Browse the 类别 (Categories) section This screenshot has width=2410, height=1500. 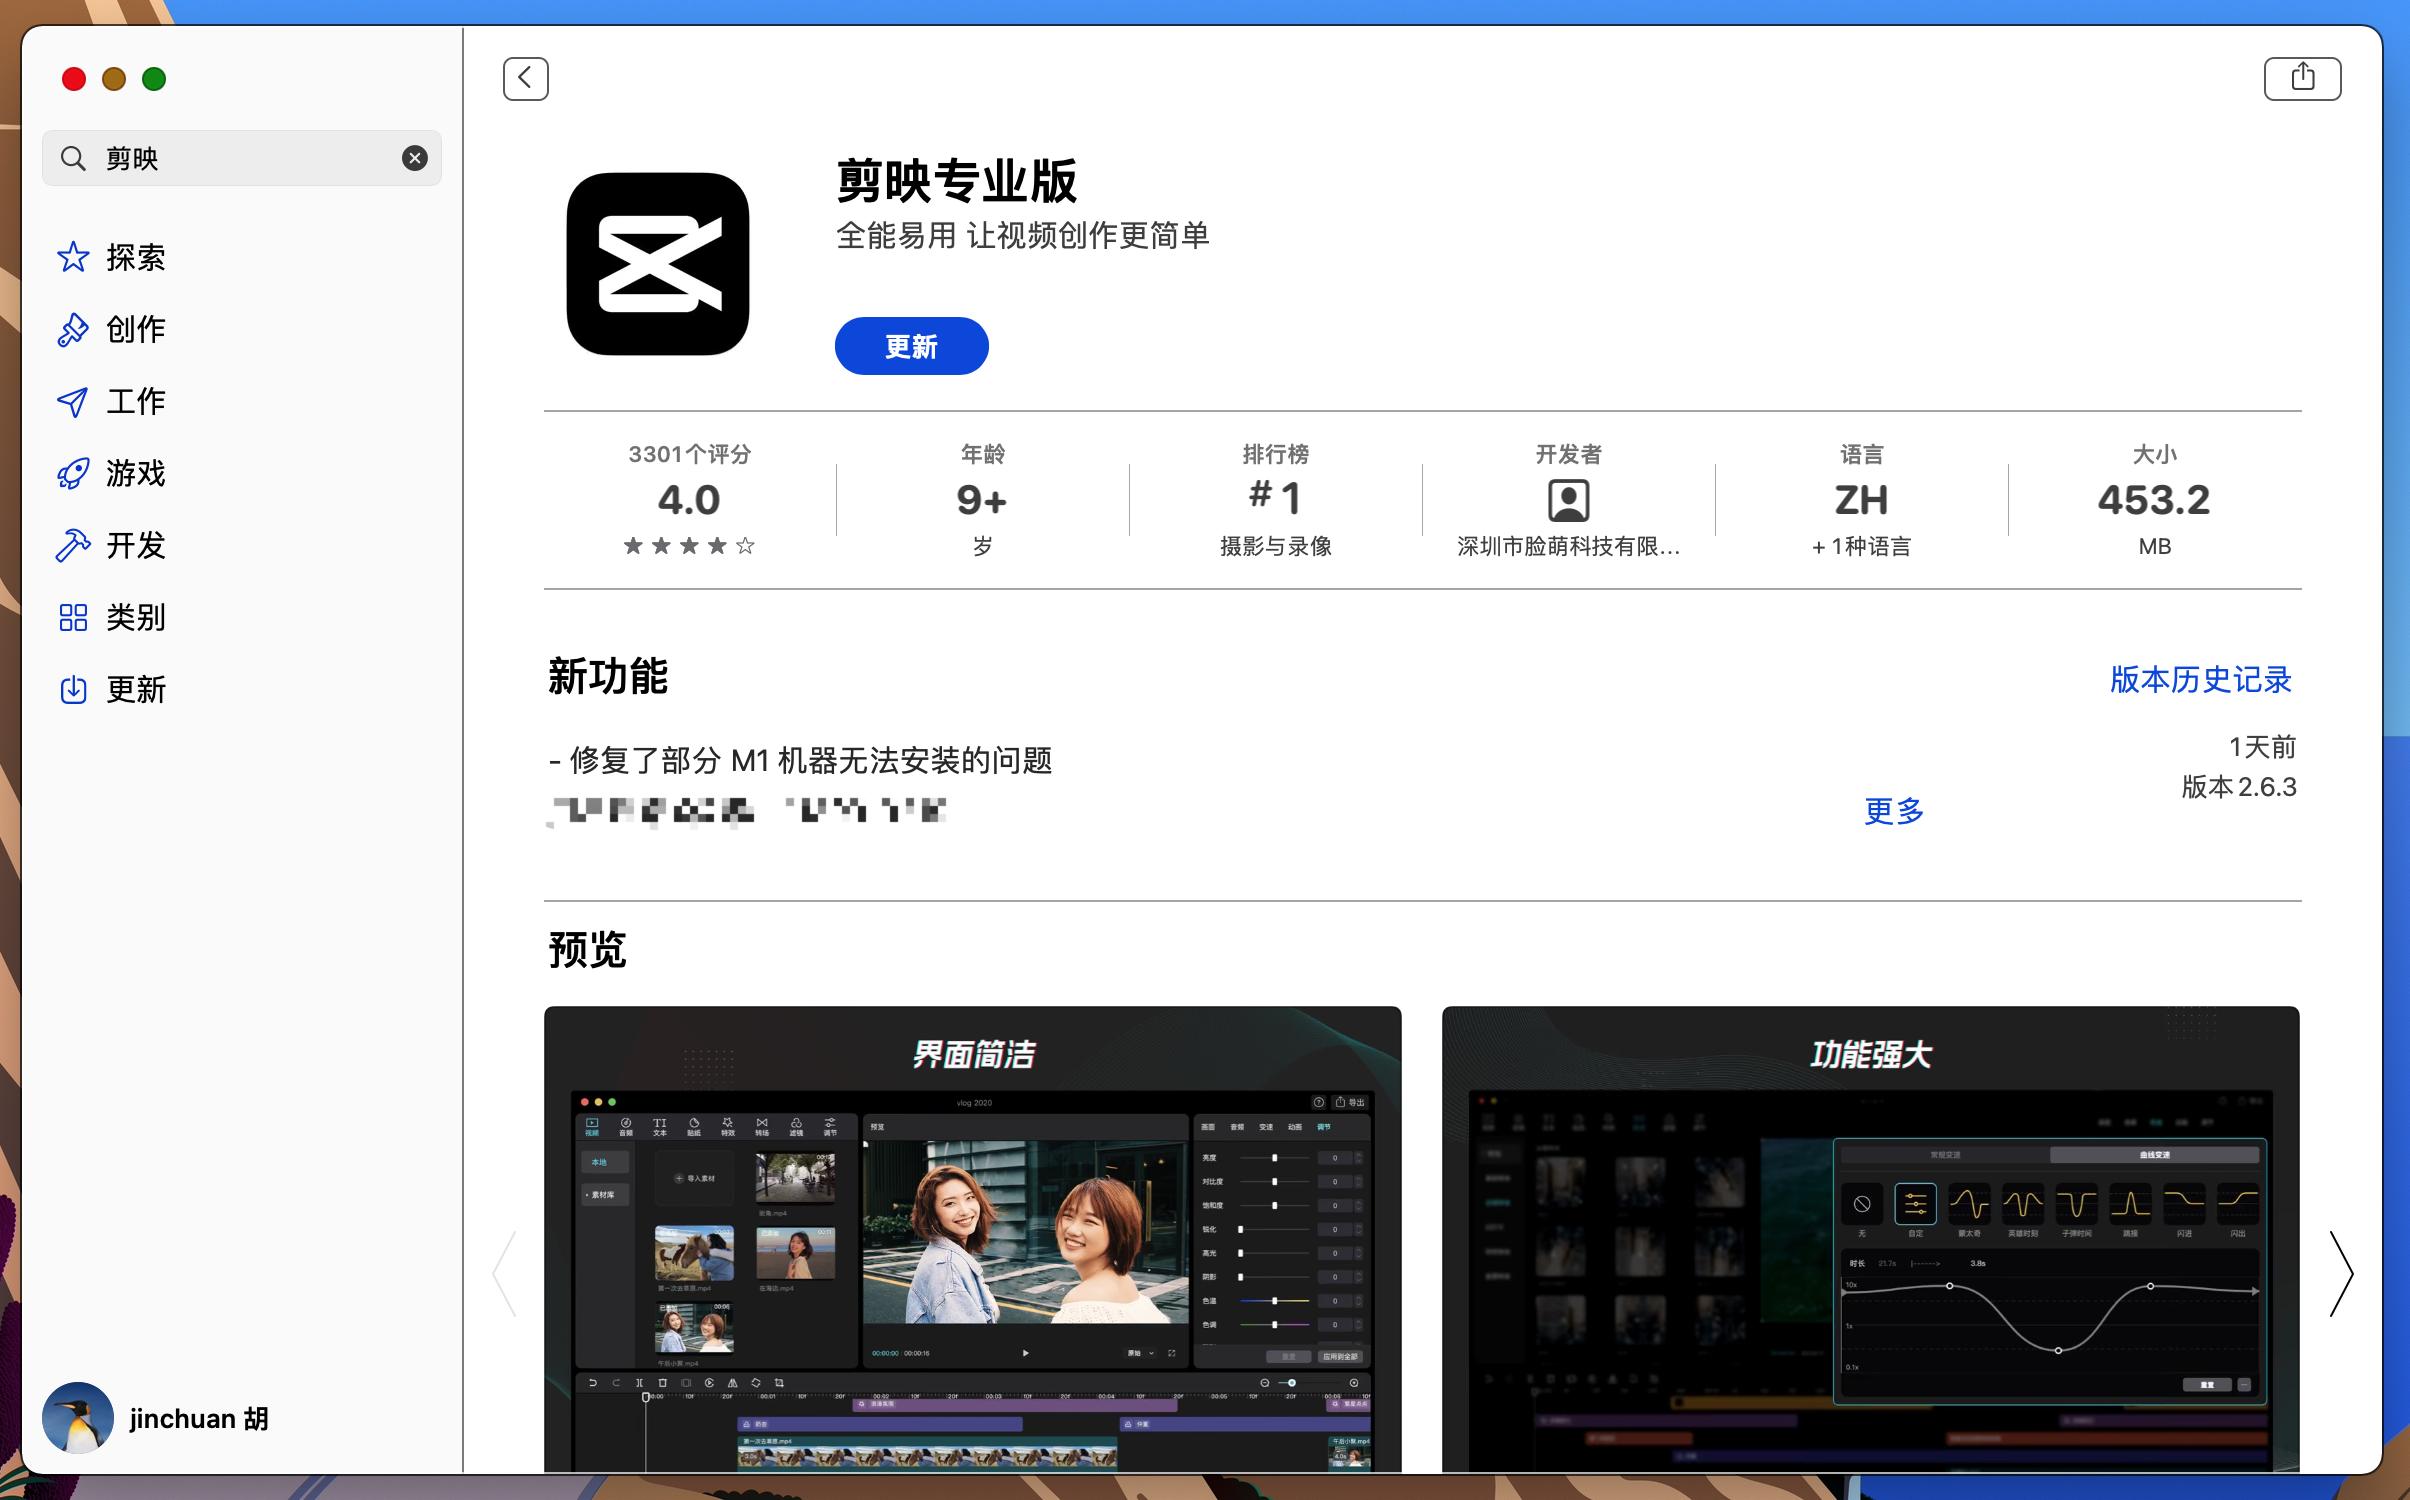[135, 617]
